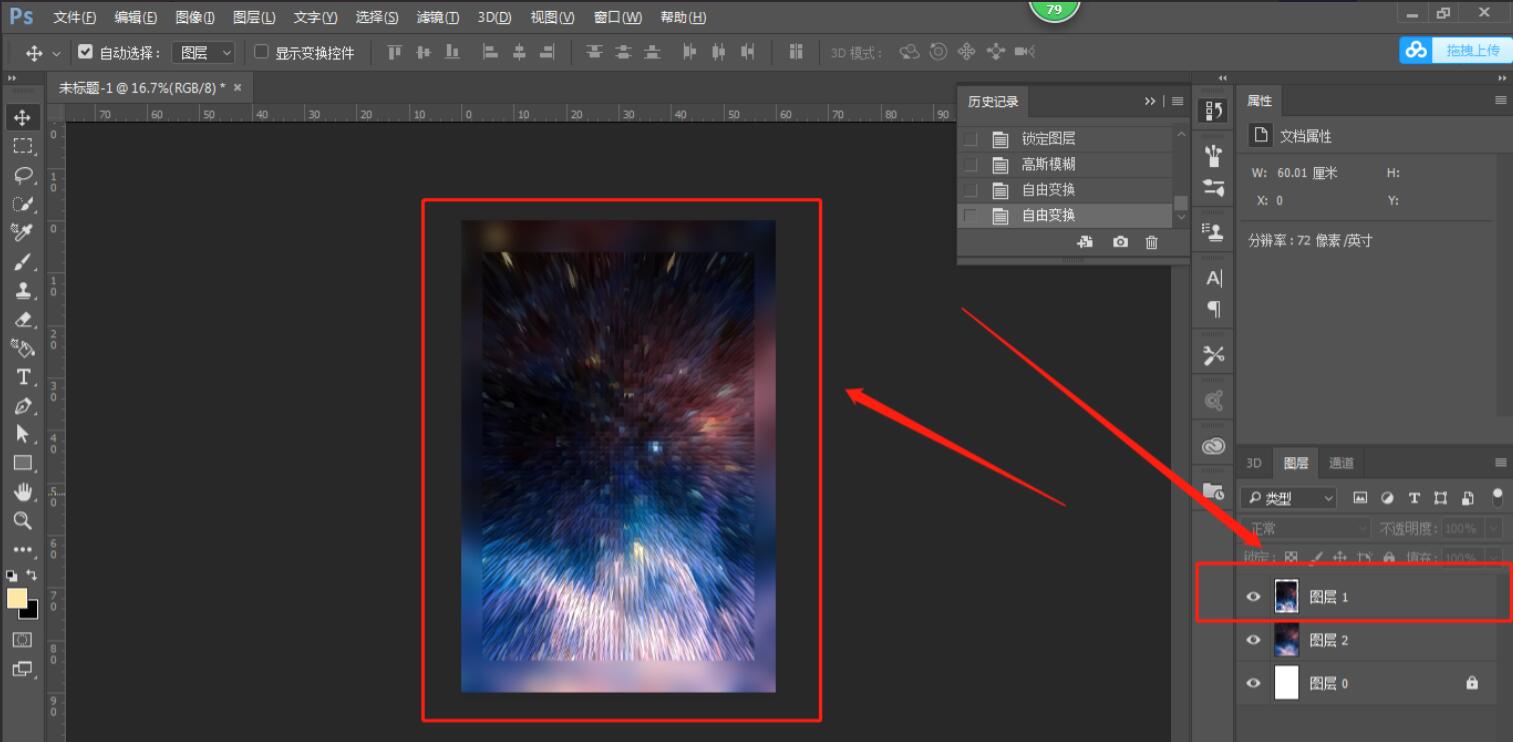Open the History panel menu
1513x742 pixels.
pyautogui.click(x=1177, y=101)
